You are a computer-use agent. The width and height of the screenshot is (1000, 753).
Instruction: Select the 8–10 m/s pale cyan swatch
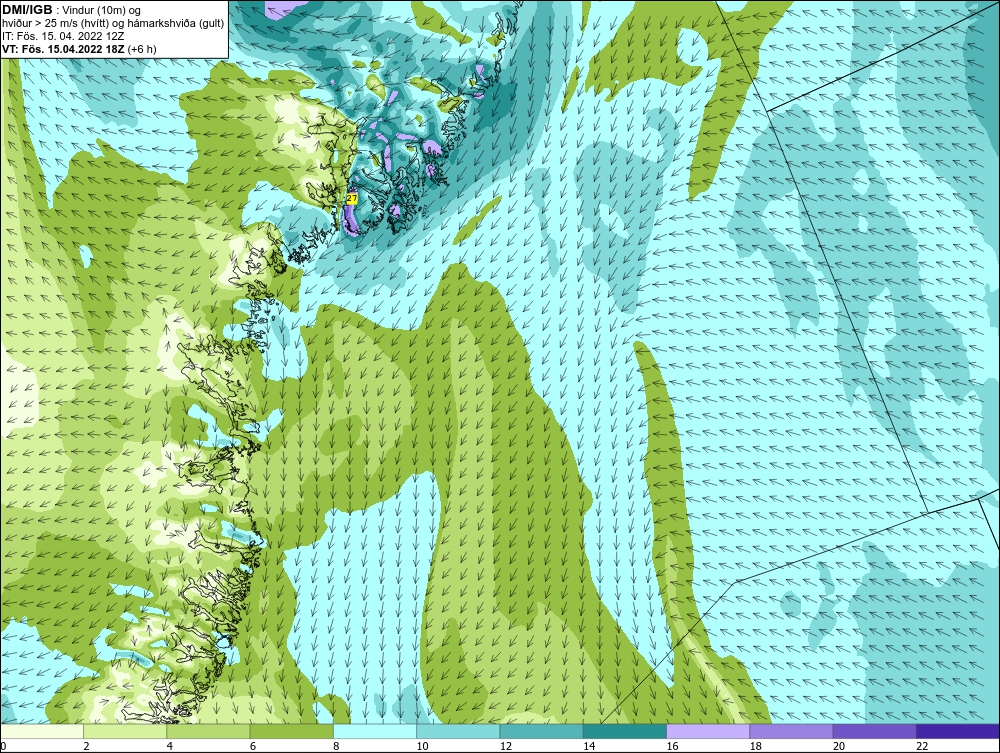point(375,731)
